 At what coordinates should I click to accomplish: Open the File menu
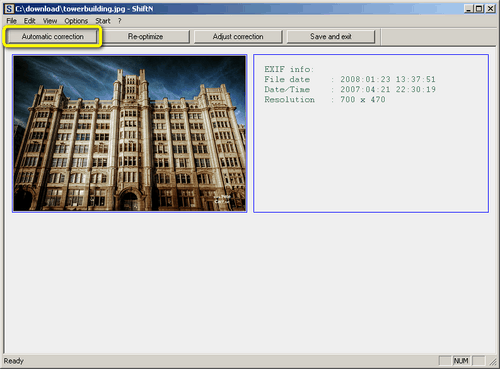[12, 21]
